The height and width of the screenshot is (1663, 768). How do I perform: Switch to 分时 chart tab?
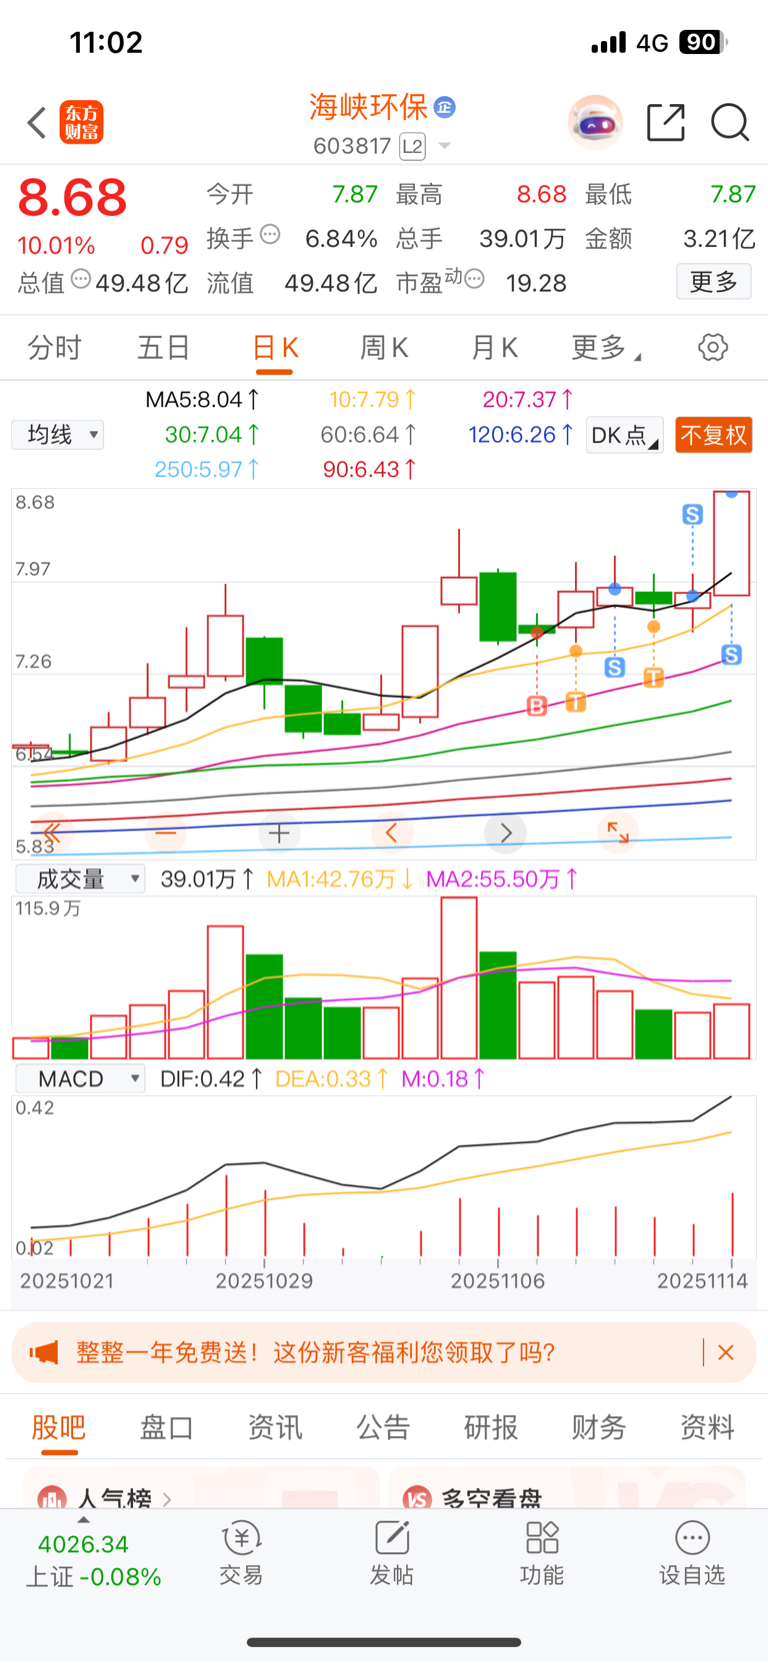(54, 348)
